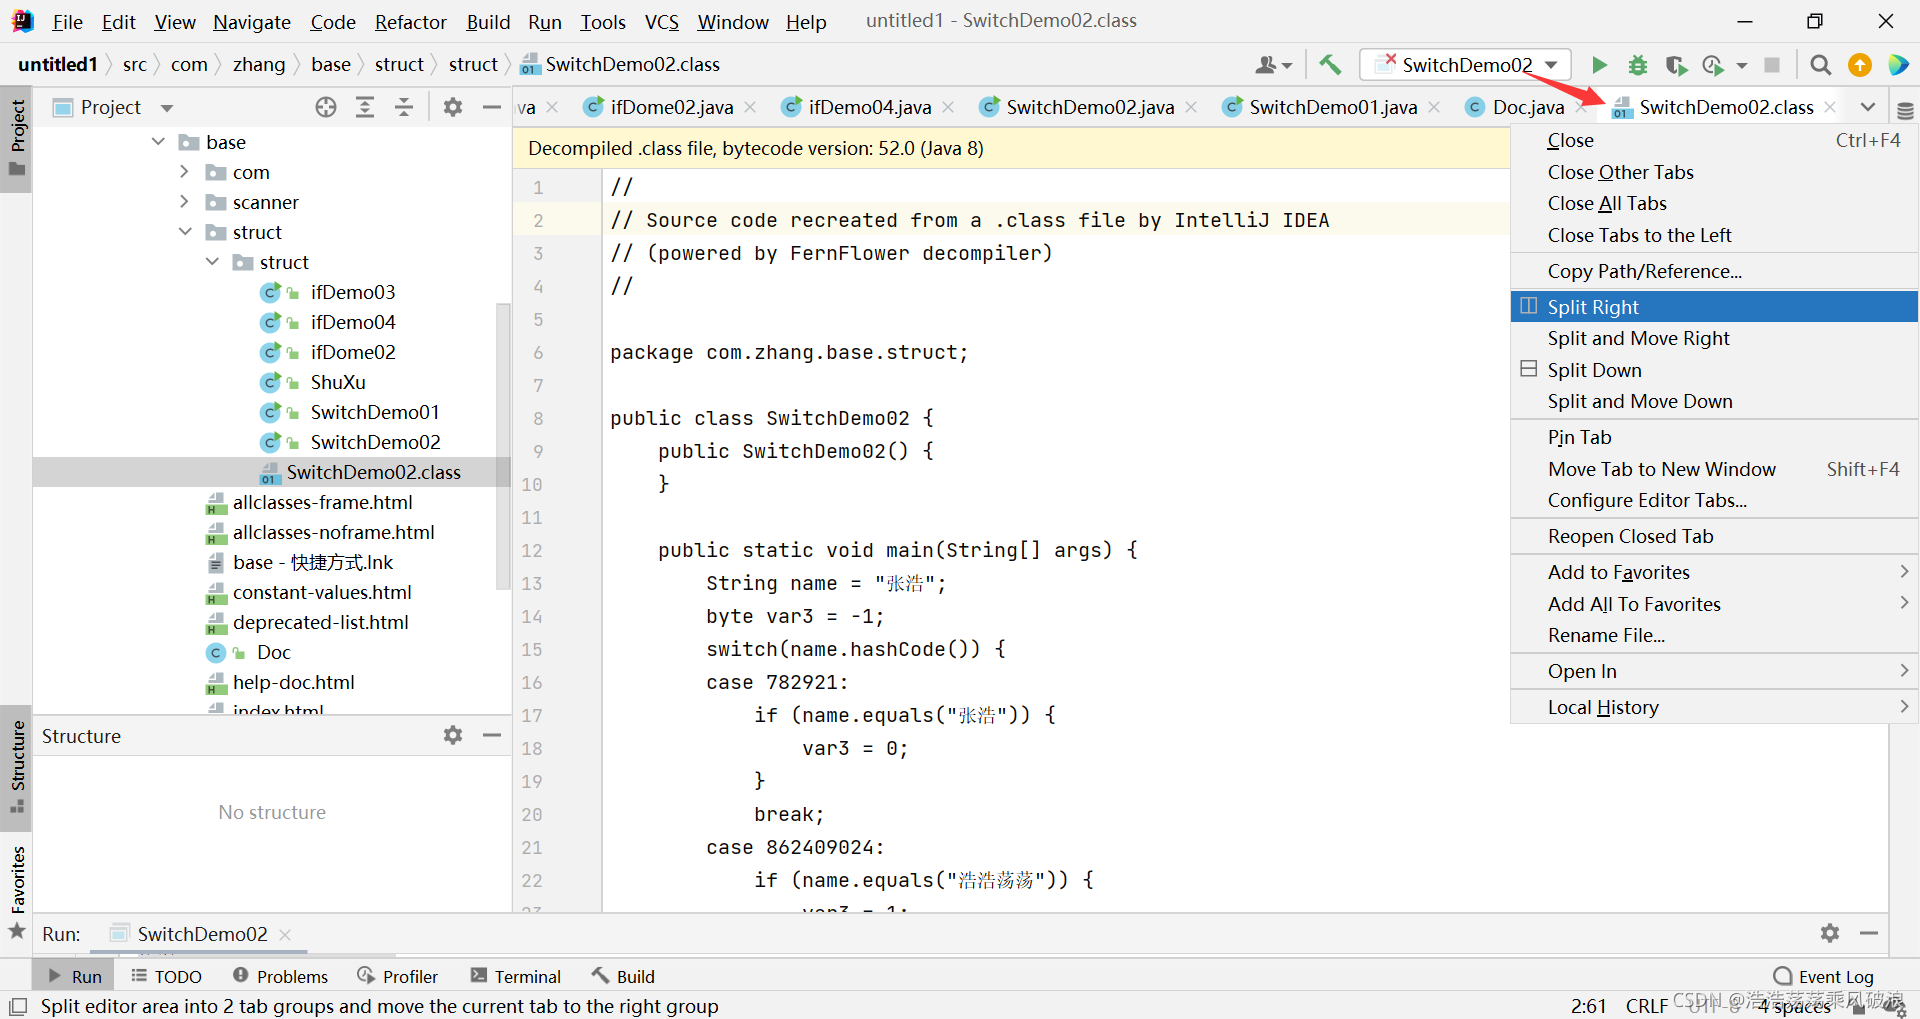Open the SwitchDemo02 run configuration dropdown
Image resolution: width=1920 pixels, height=1019 pixels.
pyautogui.click(x=1465, y=65)
